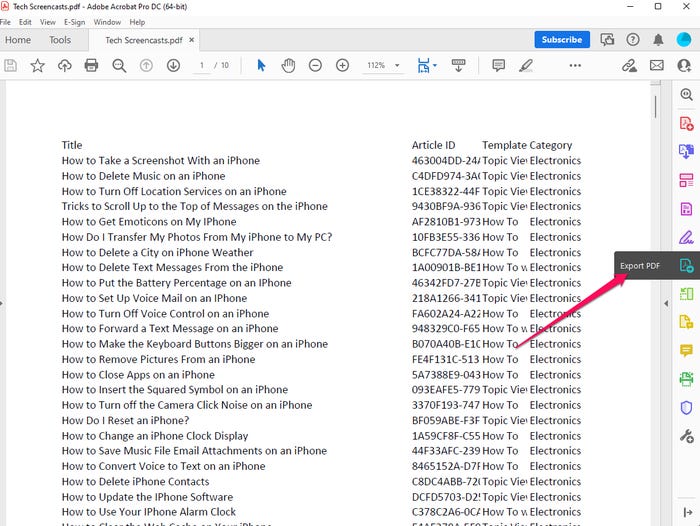Click 'How to Close Apps on an iPhone'
The image size is (700, 526).
coord(138,375)
